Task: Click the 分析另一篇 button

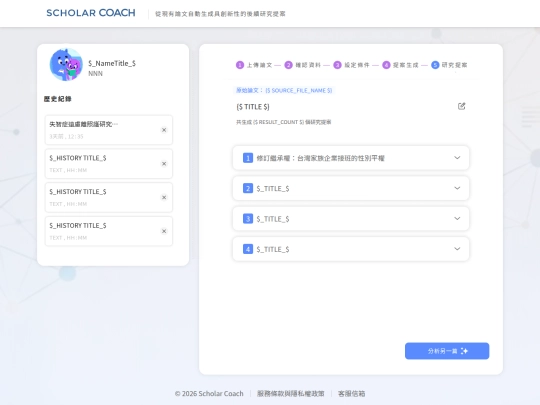Action: tap(447, 351)
